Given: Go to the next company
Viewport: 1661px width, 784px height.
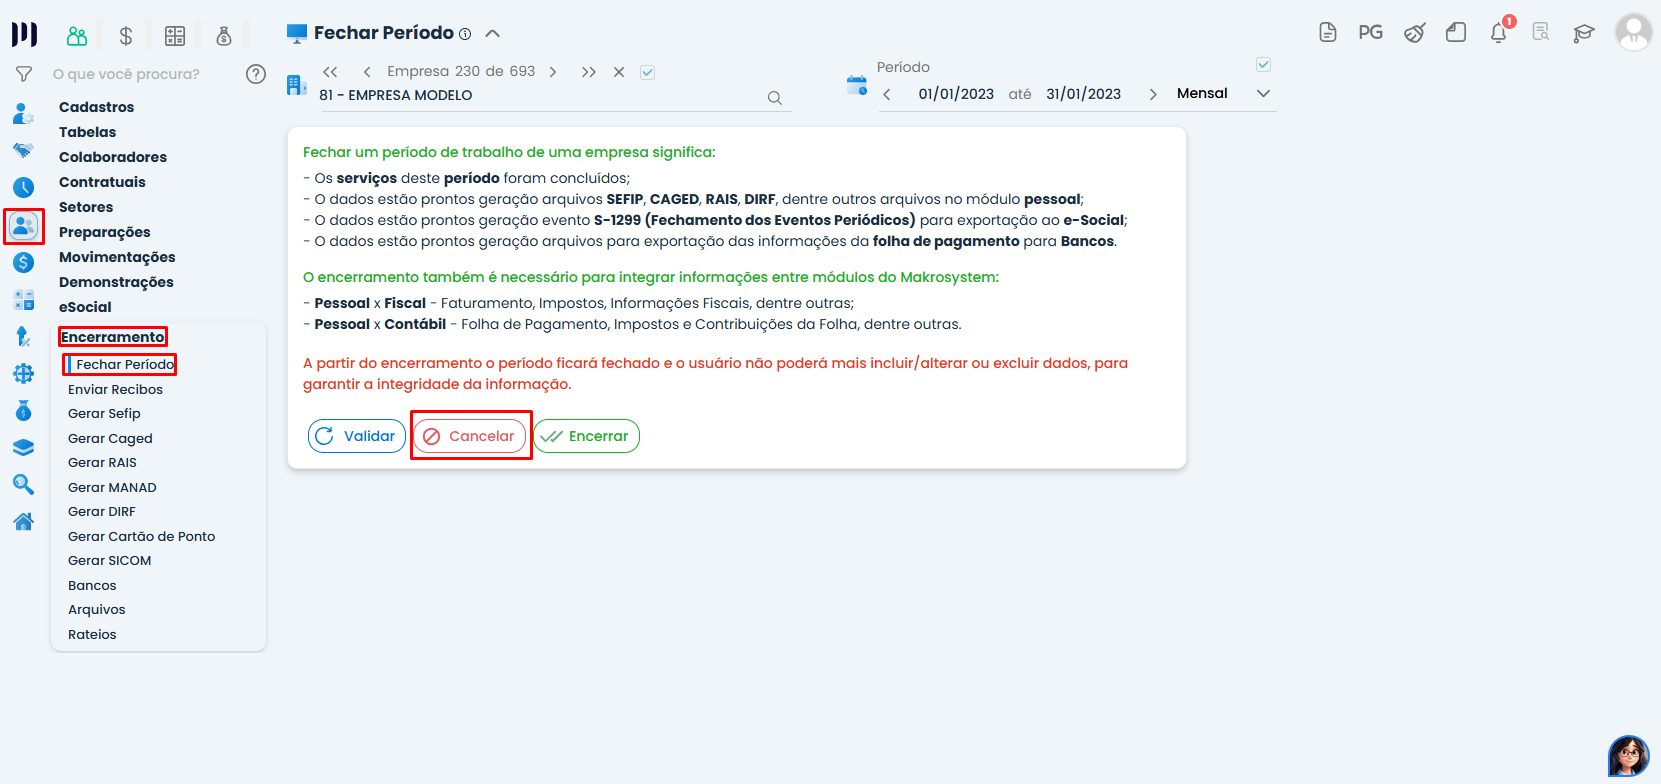Looking at the screenshot, I should tap(552, 72).
